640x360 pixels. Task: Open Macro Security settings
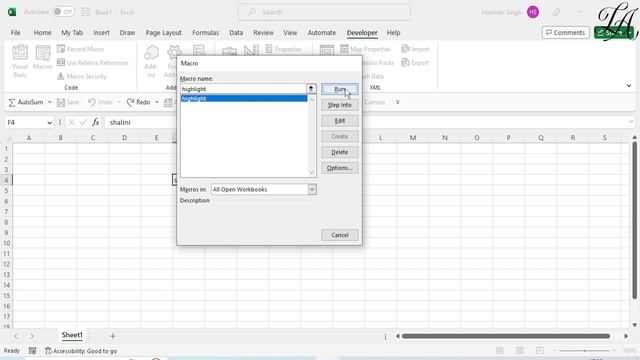click(82, 76)
